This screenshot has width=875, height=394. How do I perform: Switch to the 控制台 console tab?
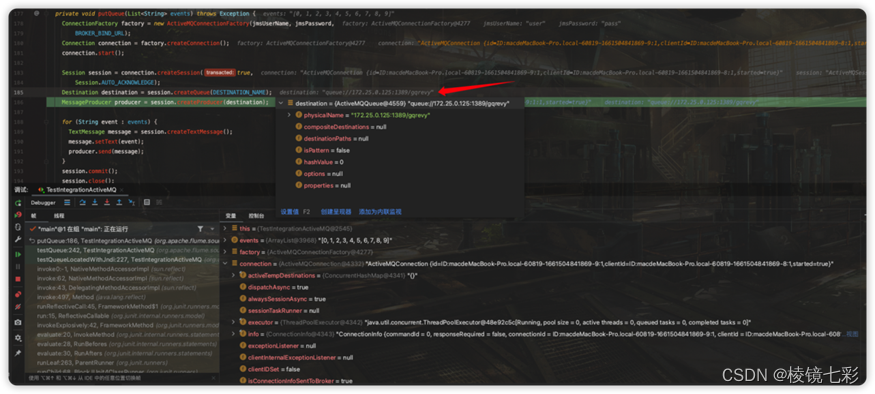(256, 215)
